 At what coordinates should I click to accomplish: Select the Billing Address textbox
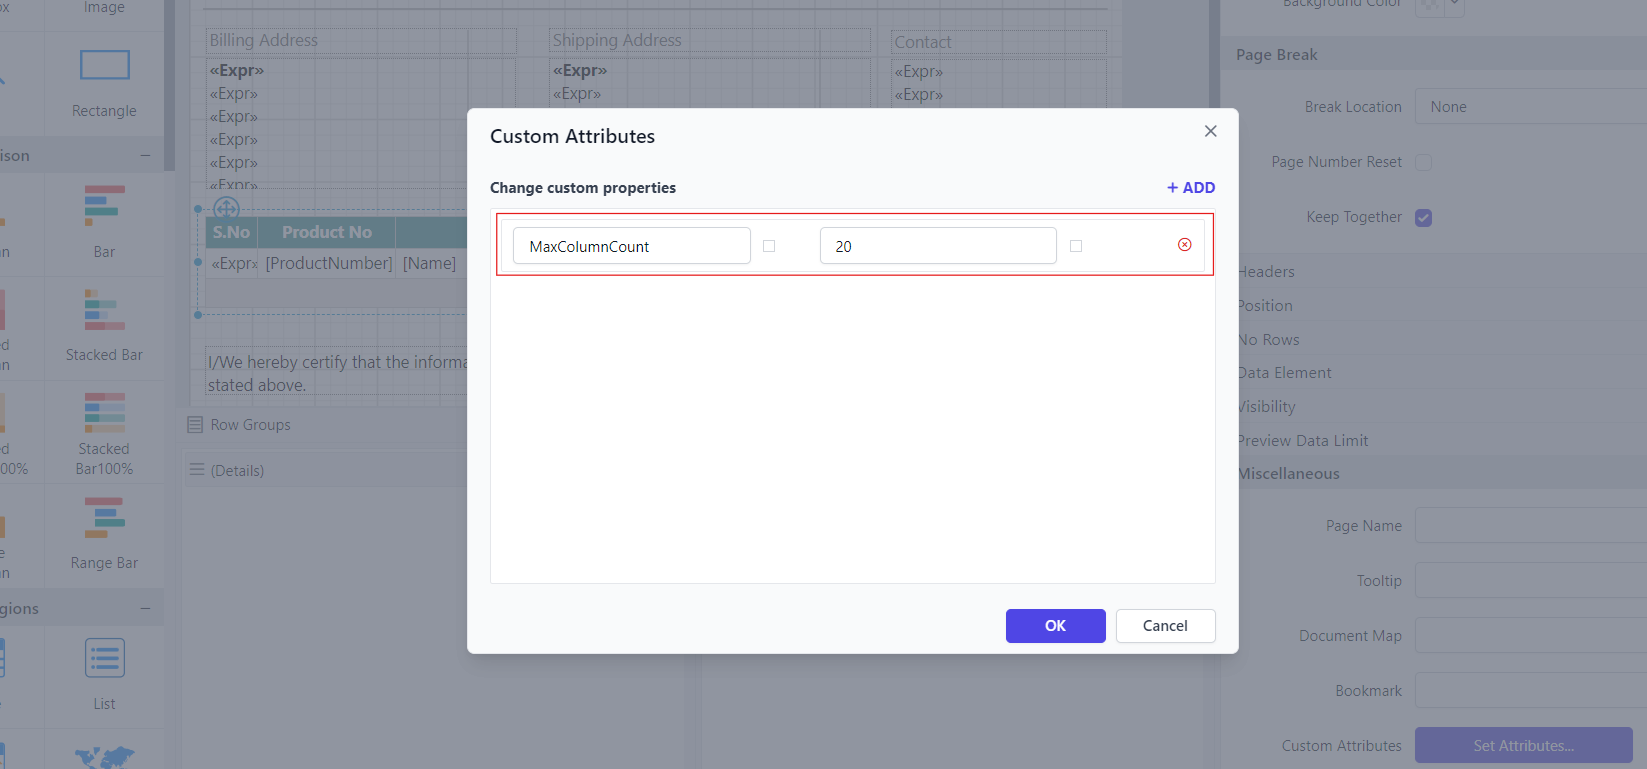click(361, 41)
